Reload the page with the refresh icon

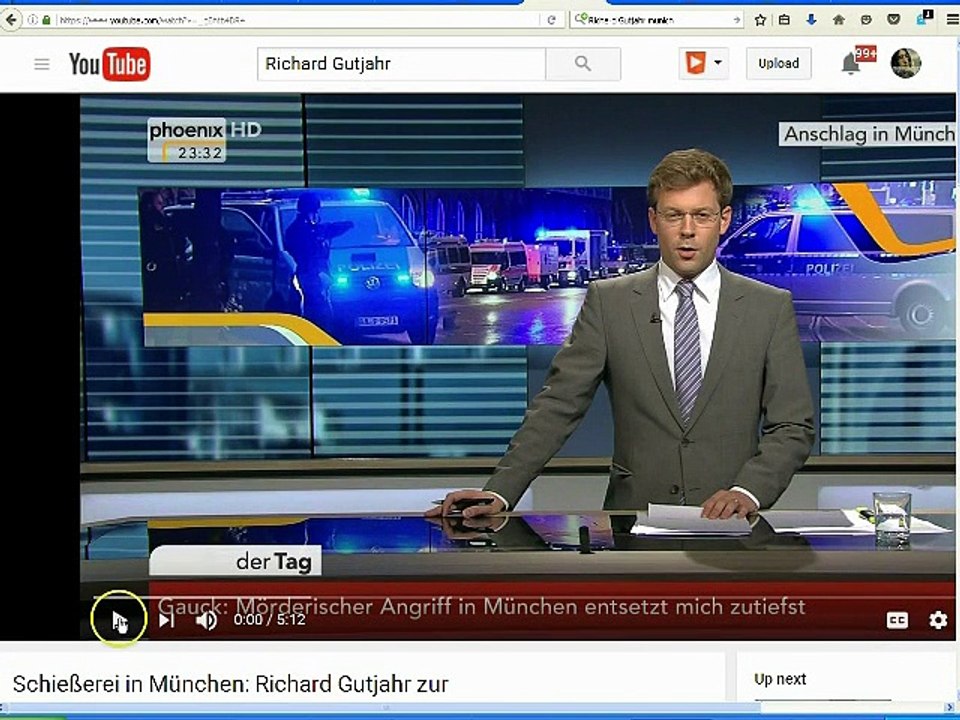(551, 20)
